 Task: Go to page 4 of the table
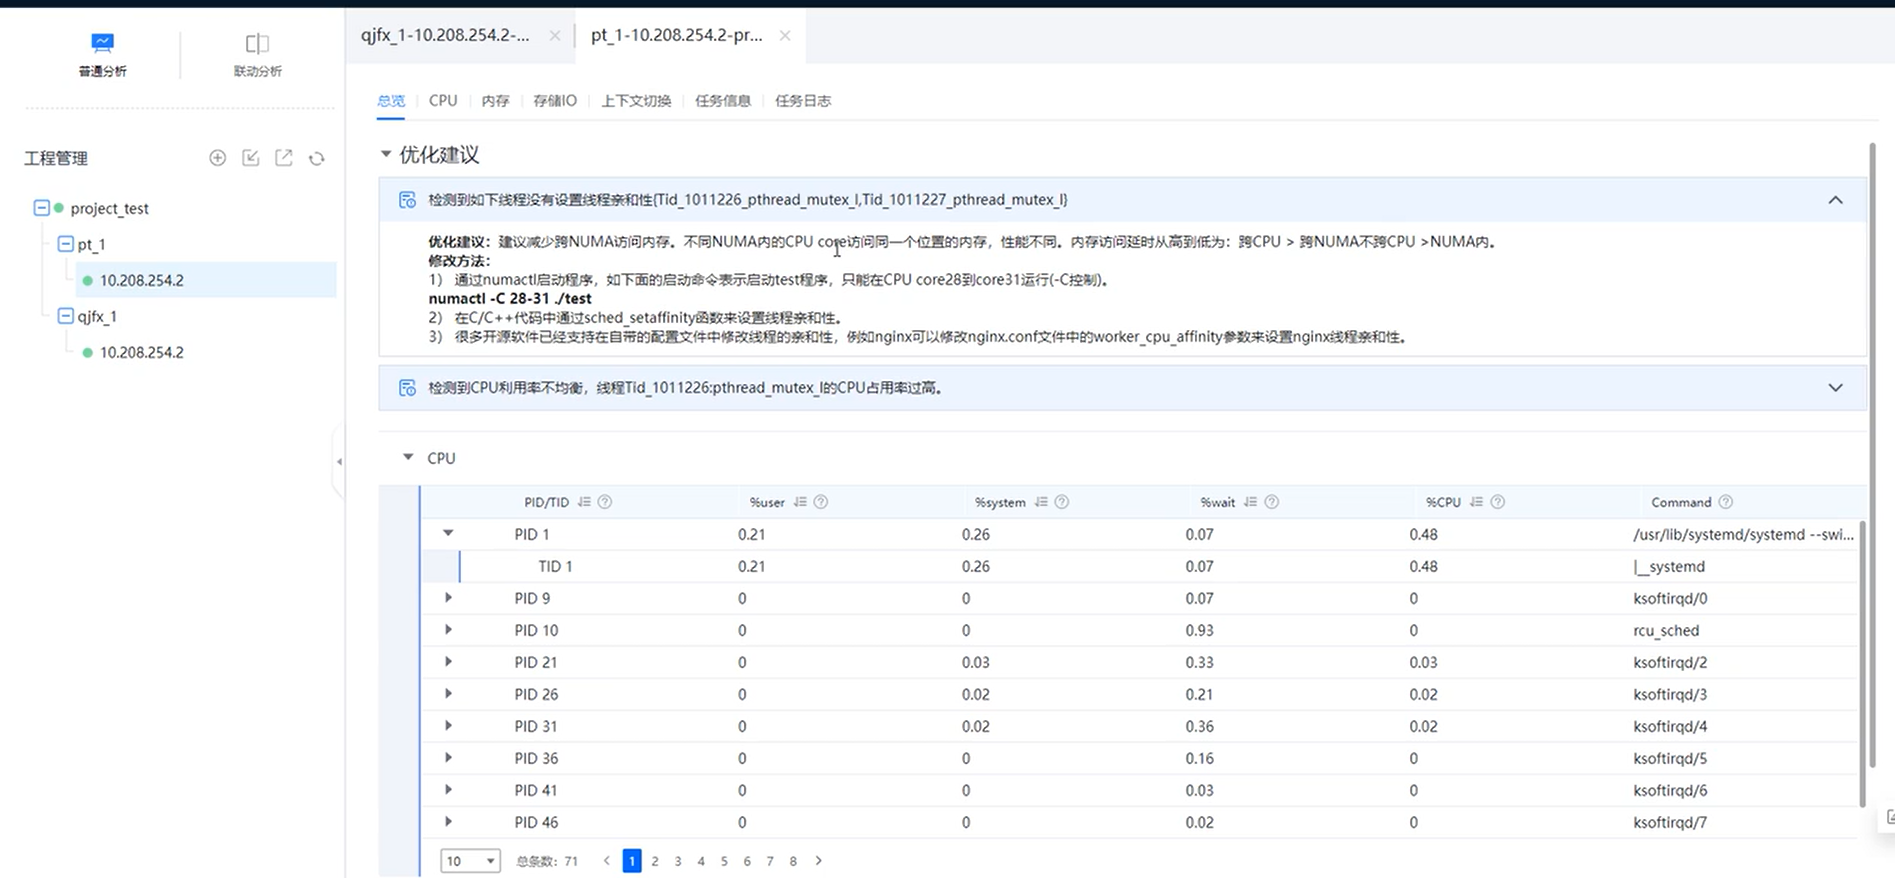pyautogui.click(x=701, y=861)
